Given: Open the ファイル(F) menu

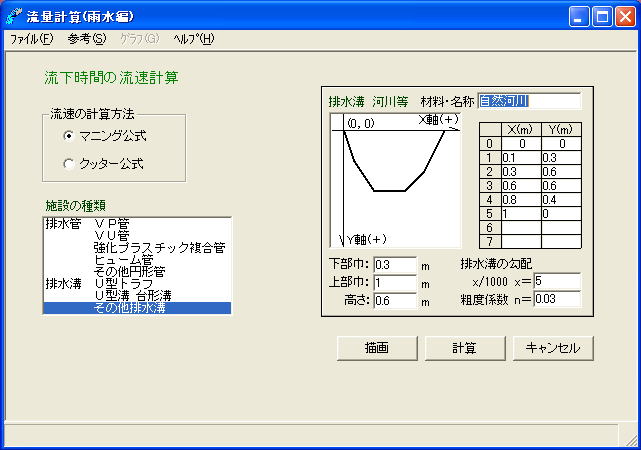Looking at the screenshot, I should point(31,39).
